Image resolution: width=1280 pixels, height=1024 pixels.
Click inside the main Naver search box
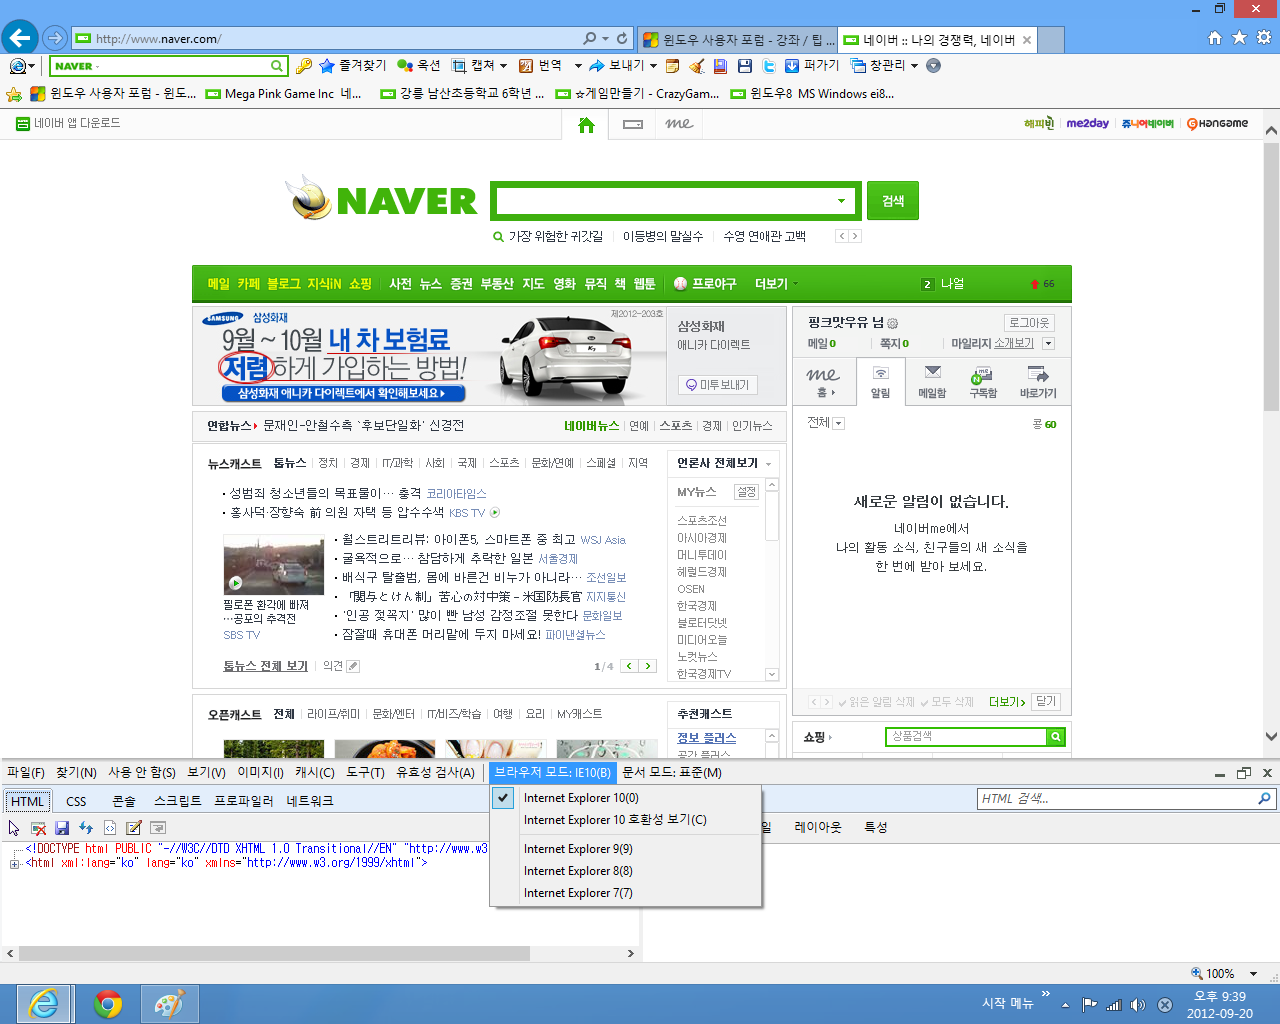coord(665,201)
